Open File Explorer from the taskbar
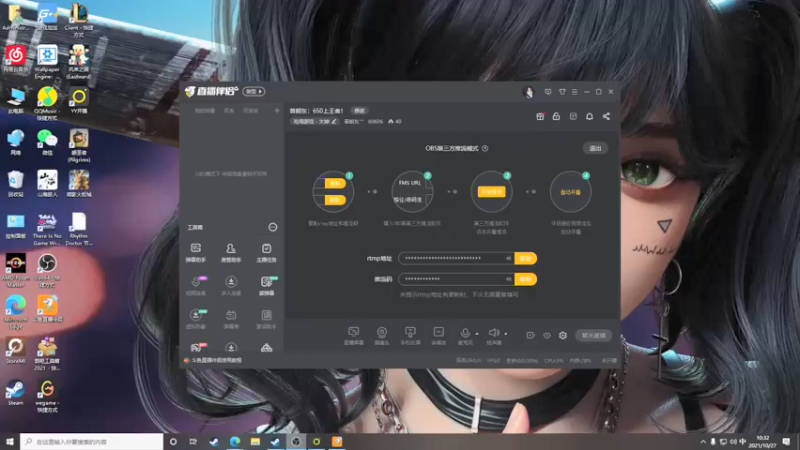This screenshot has width=800, height=450. coord(255,442)
